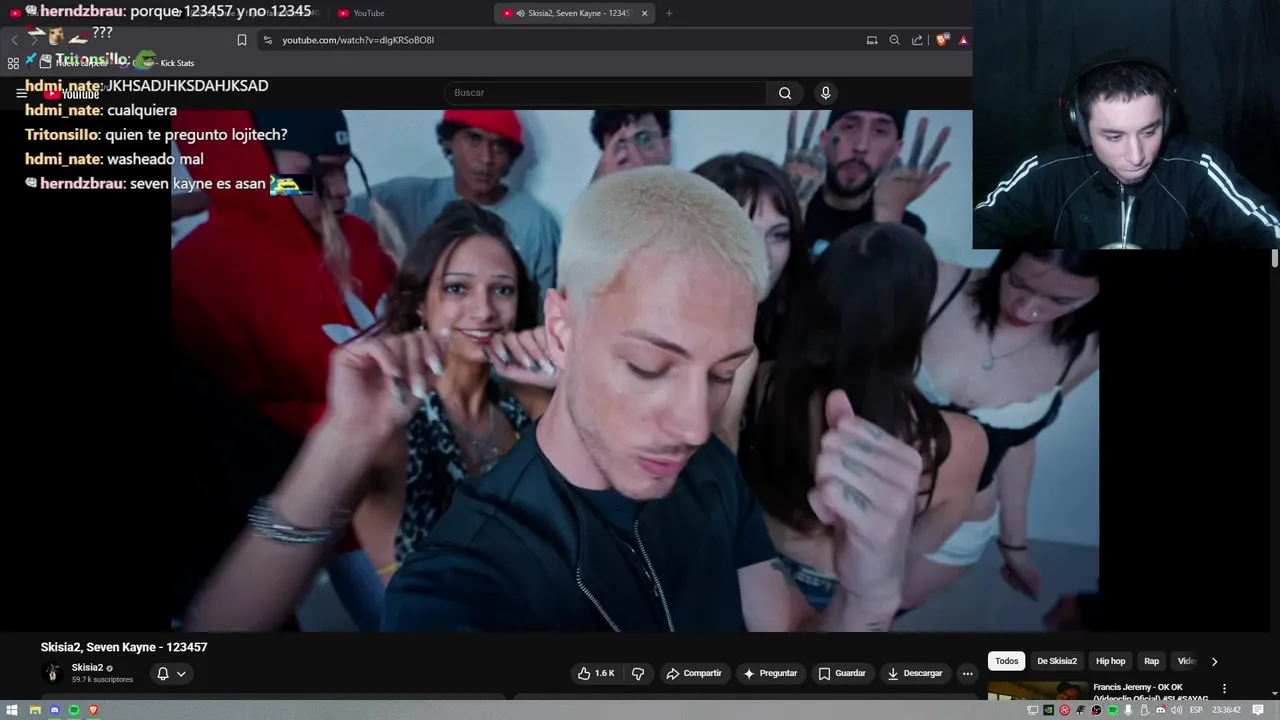
Task: Open options menu for the Francis Jeremy video
Action: tap(1224, 689)
